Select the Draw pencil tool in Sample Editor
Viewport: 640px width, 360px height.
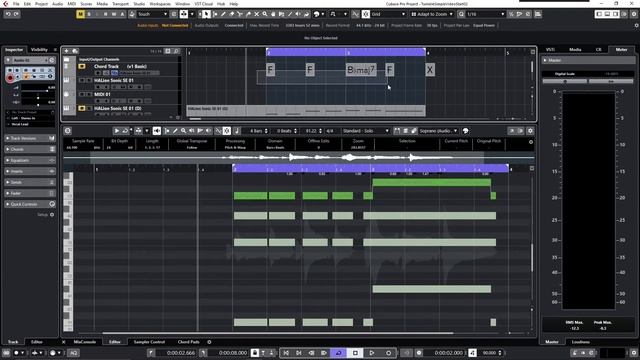coord(175,131)
